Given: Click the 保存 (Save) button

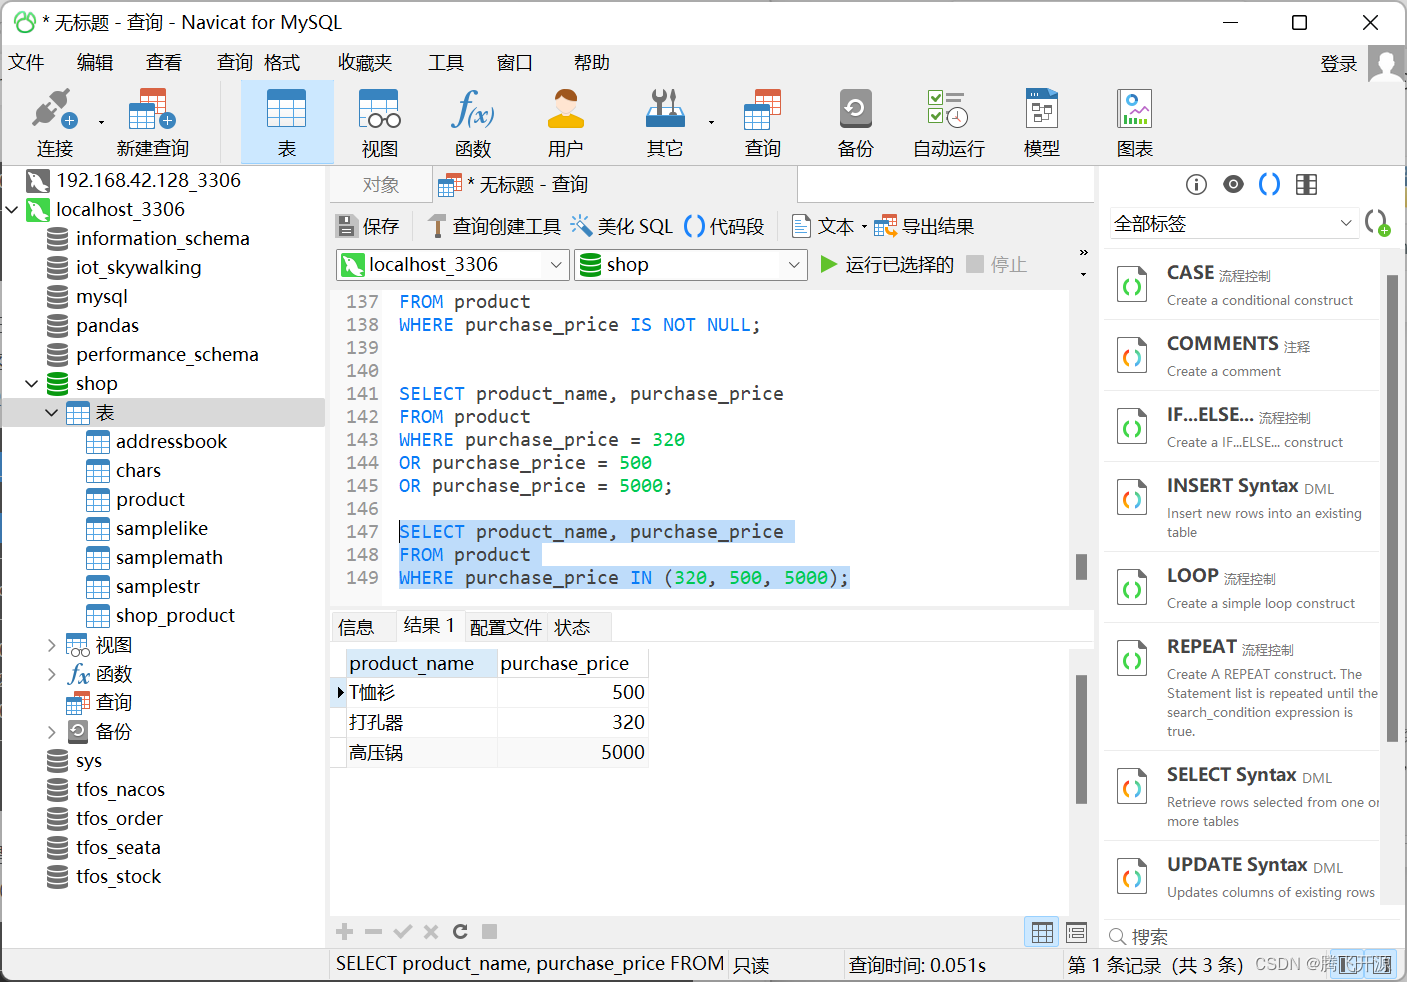Looking at the screenshot, I should [368, 227].
